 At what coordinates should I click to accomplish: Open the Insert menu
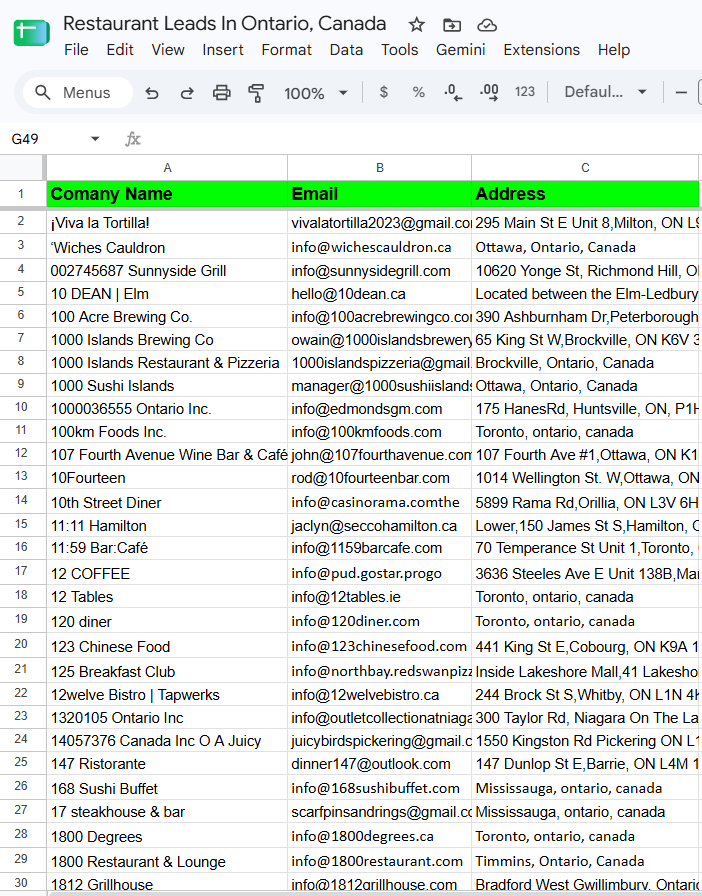click(x=222, y=50)
